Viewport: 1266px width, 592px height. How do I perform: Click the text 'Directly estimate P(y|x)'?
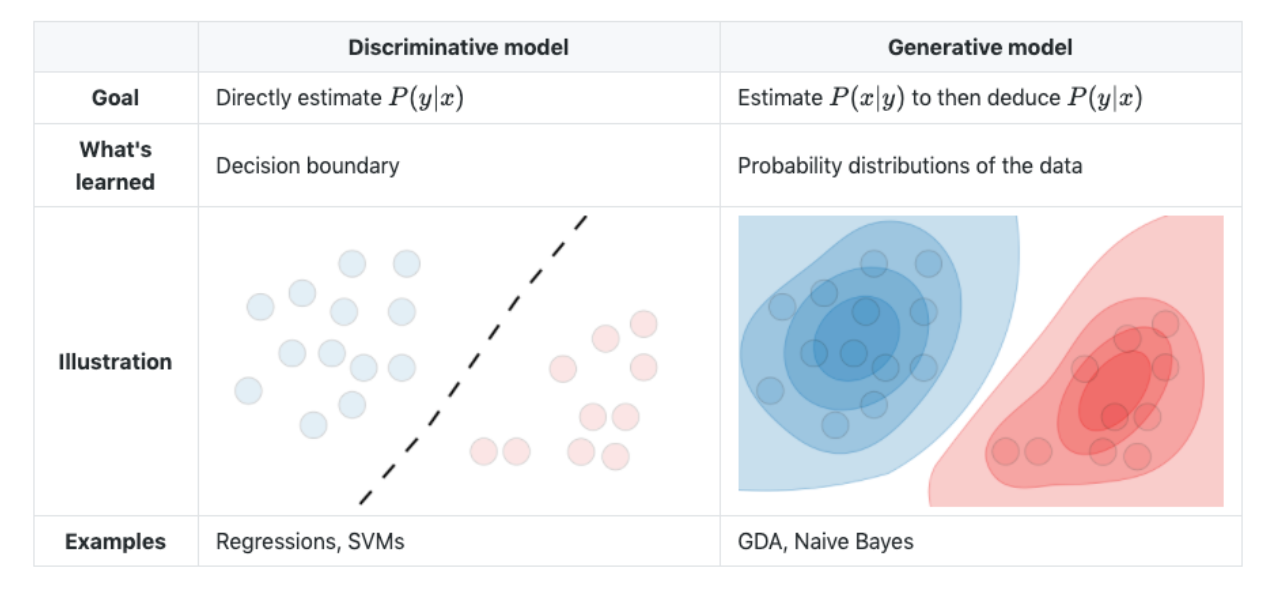340,98
